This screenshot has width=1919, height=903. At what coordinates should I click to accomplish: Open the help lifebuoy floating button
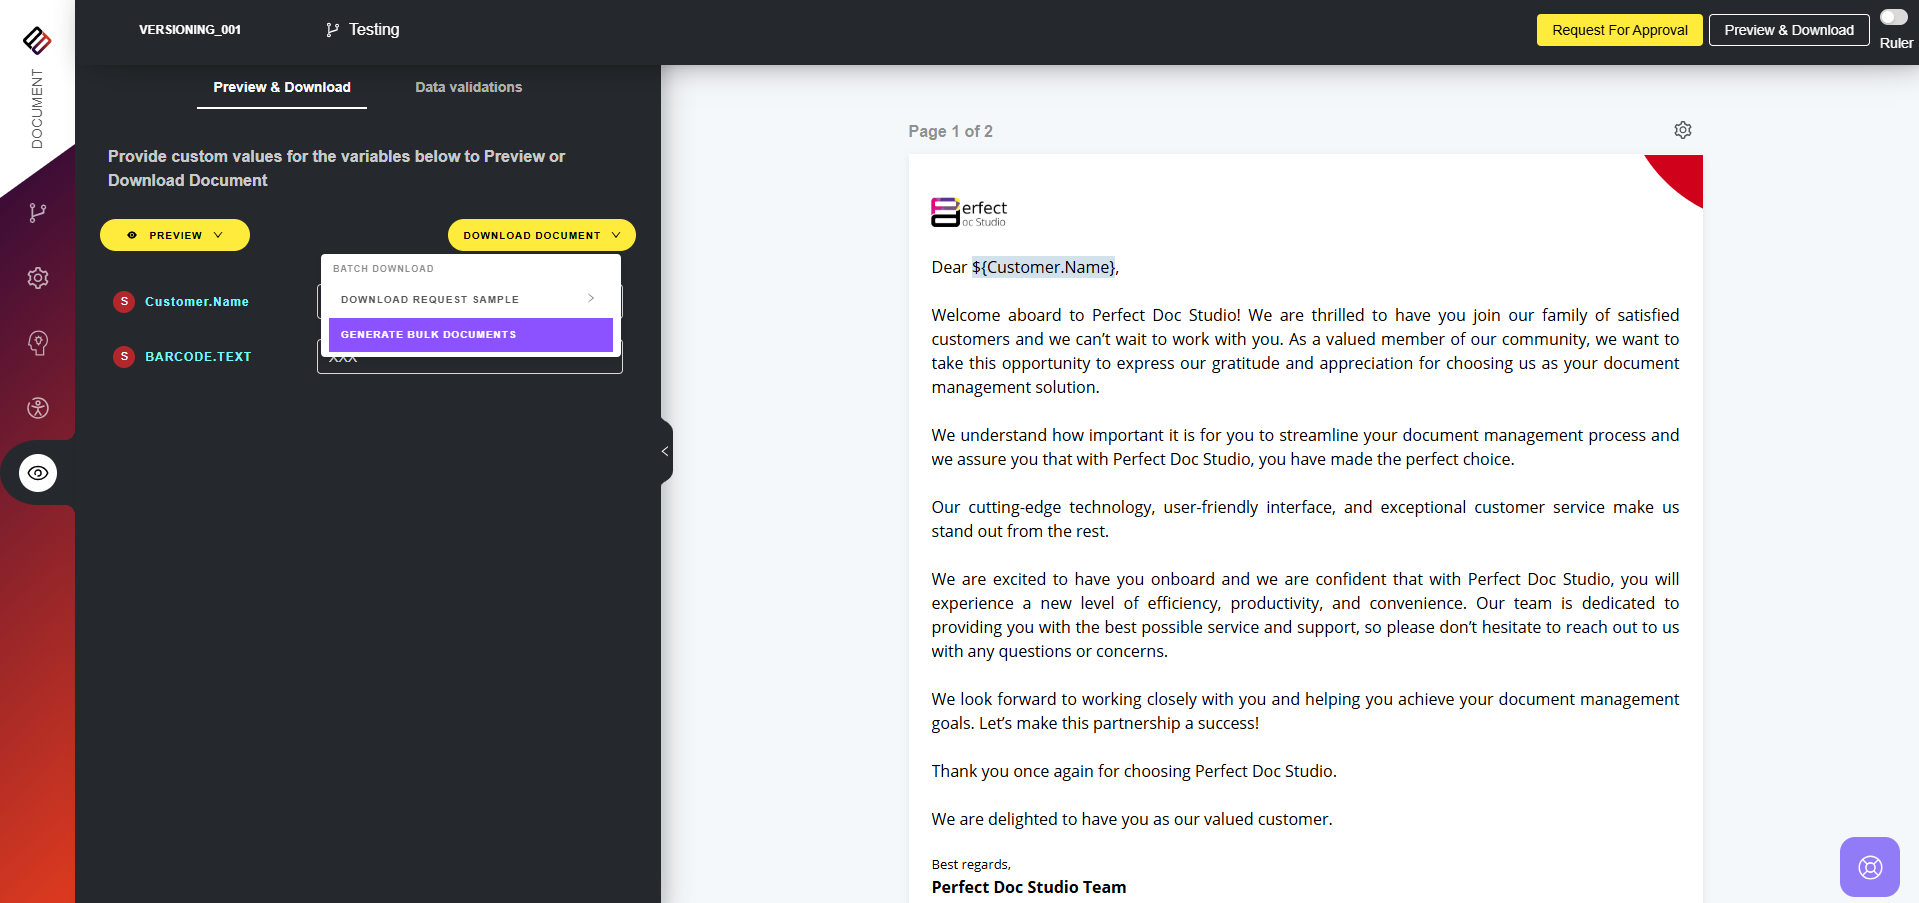1869,866
